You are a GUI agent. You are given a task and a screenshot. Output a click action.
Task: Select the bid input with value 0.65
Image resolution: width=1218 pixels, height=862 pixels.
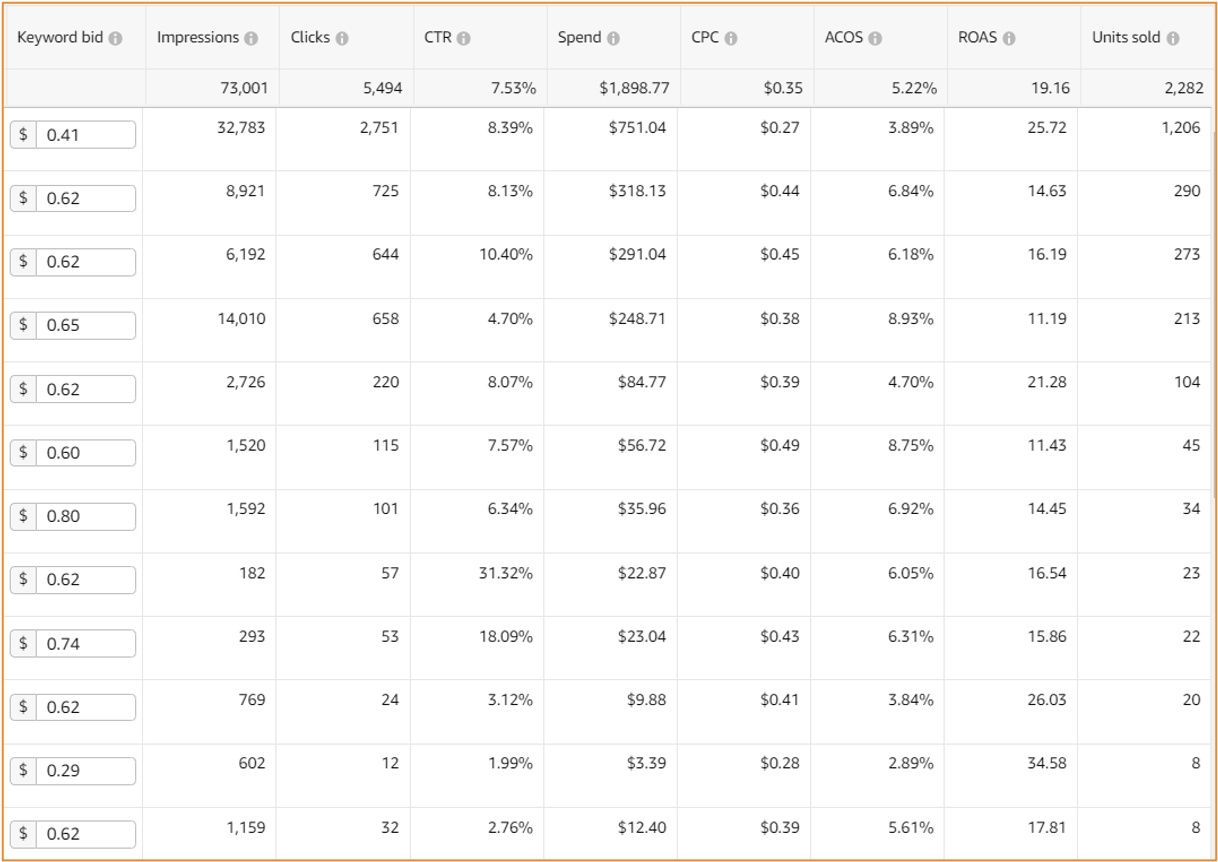coord(73,326)
